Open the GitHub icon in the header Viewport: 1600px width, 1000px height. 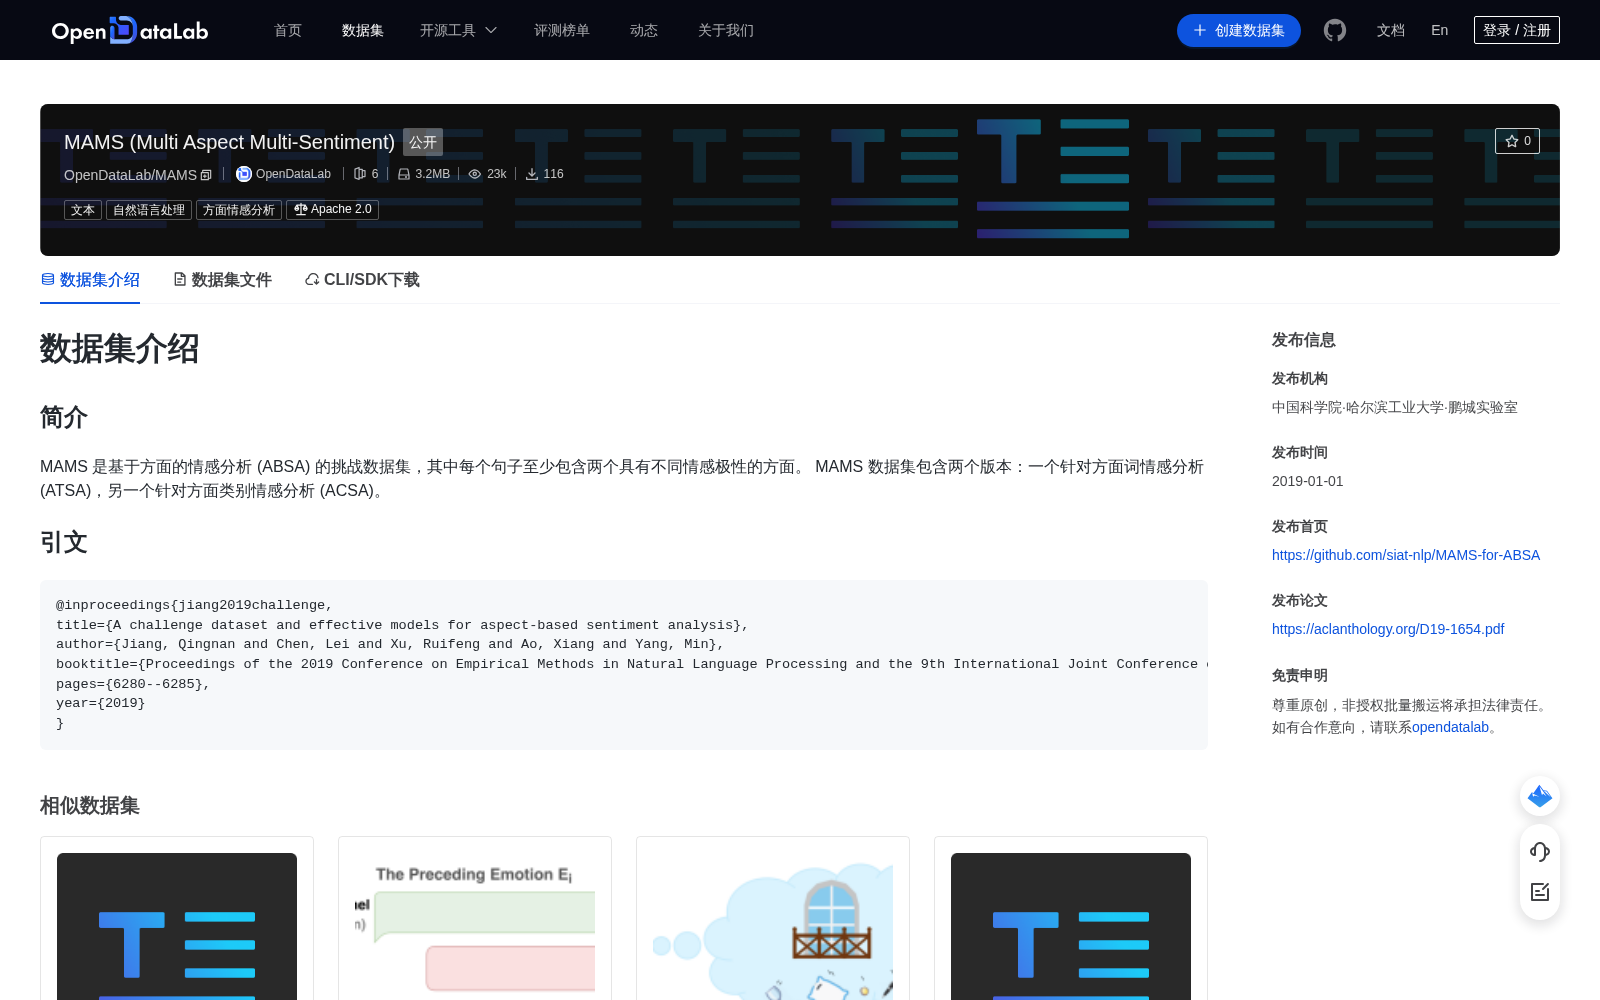1334,30
